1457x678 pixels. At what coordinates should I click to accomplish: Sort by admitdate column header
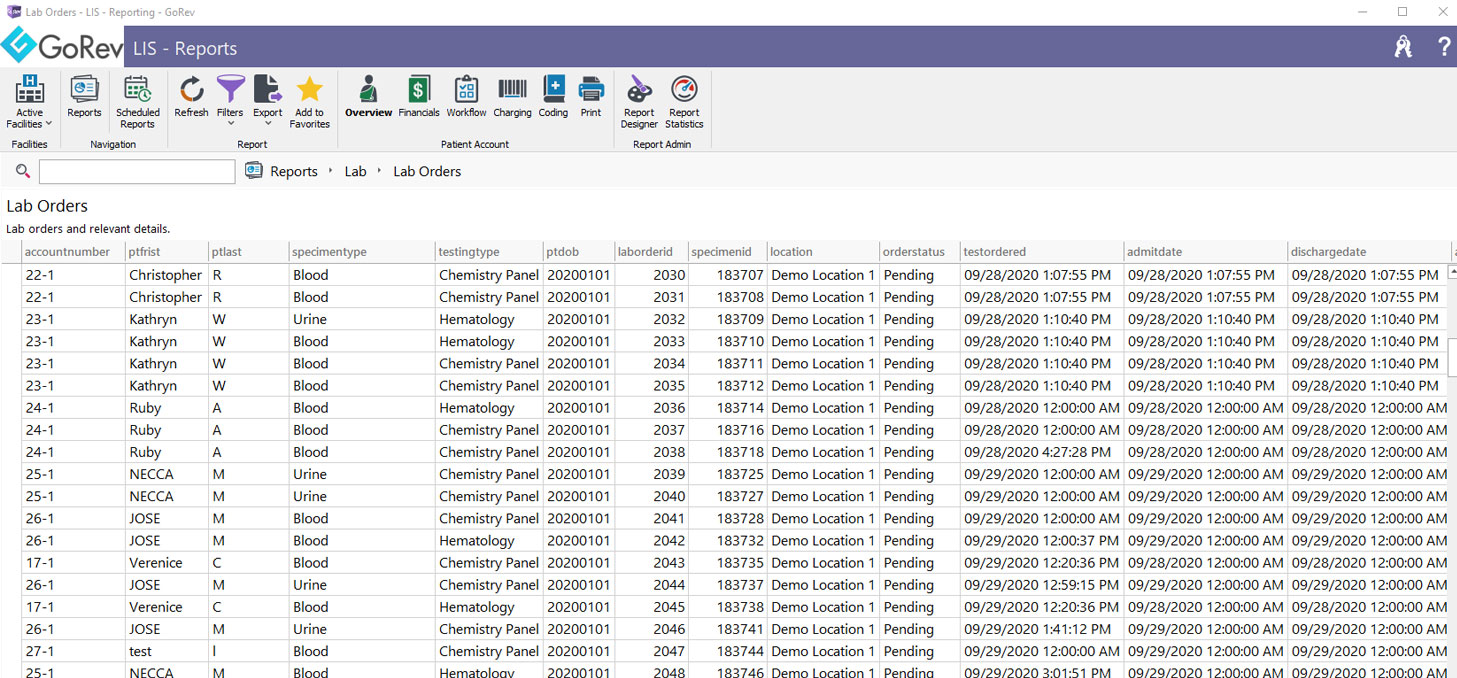(x=1206, y=252)
